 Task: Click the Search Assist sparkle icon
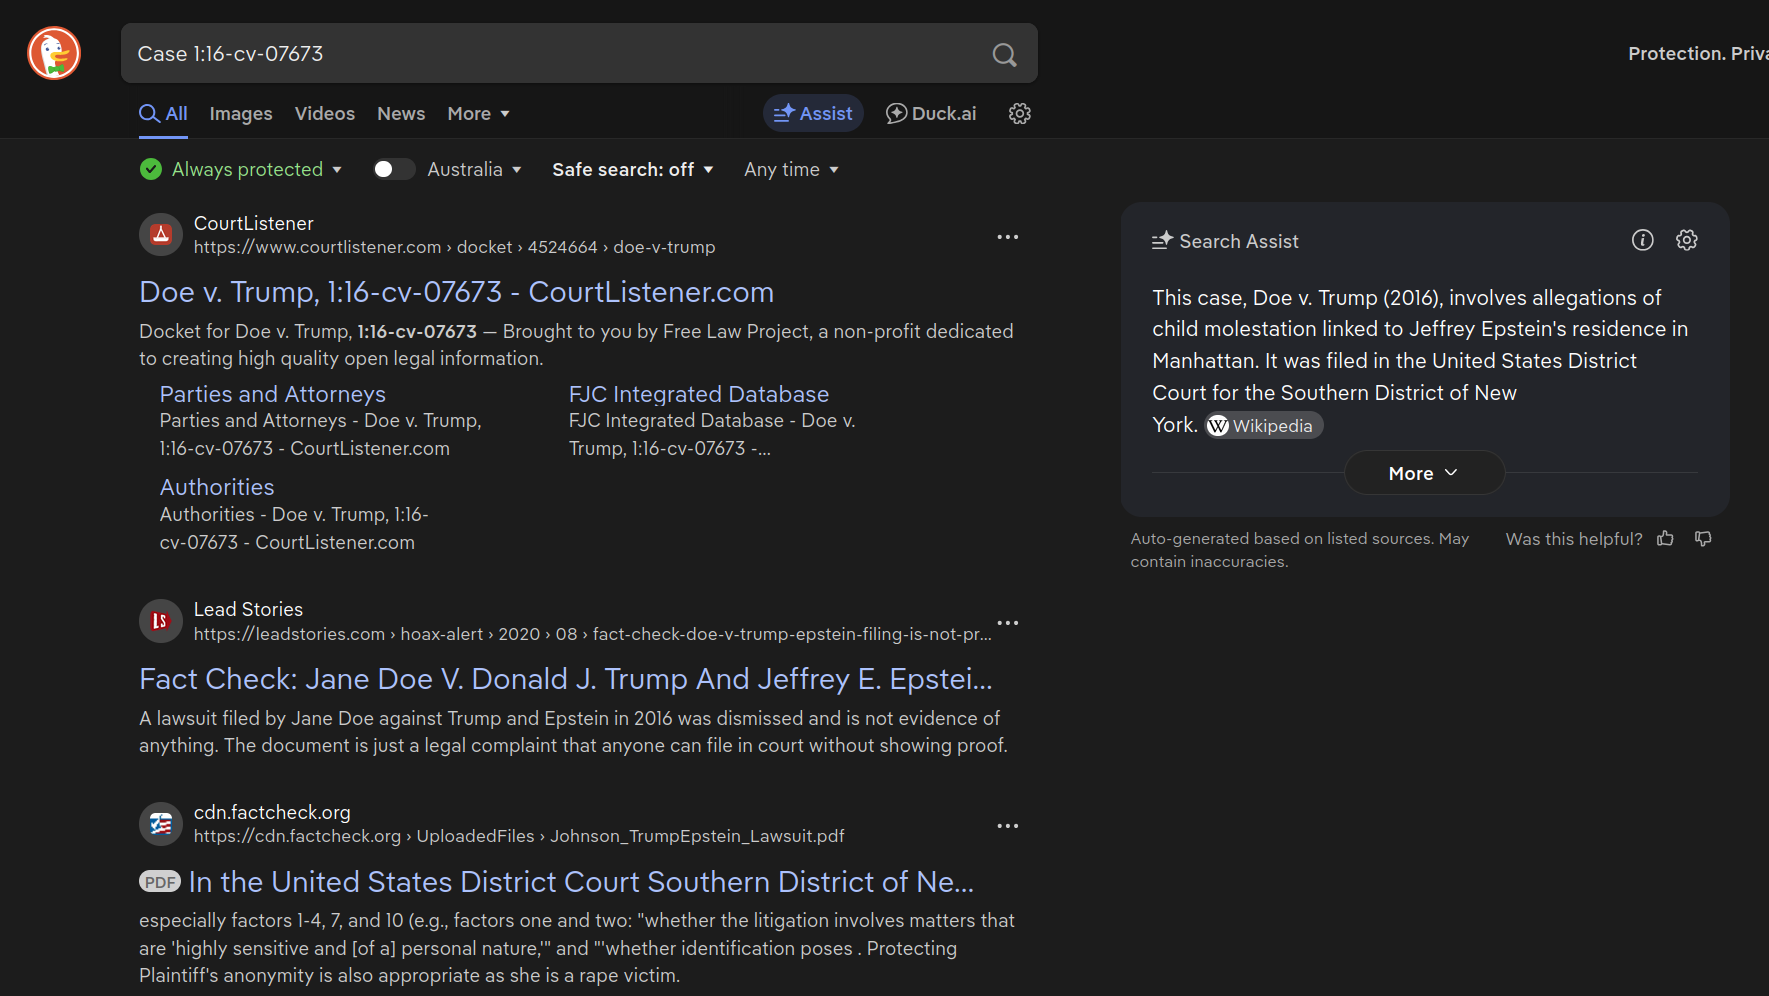1161,241
